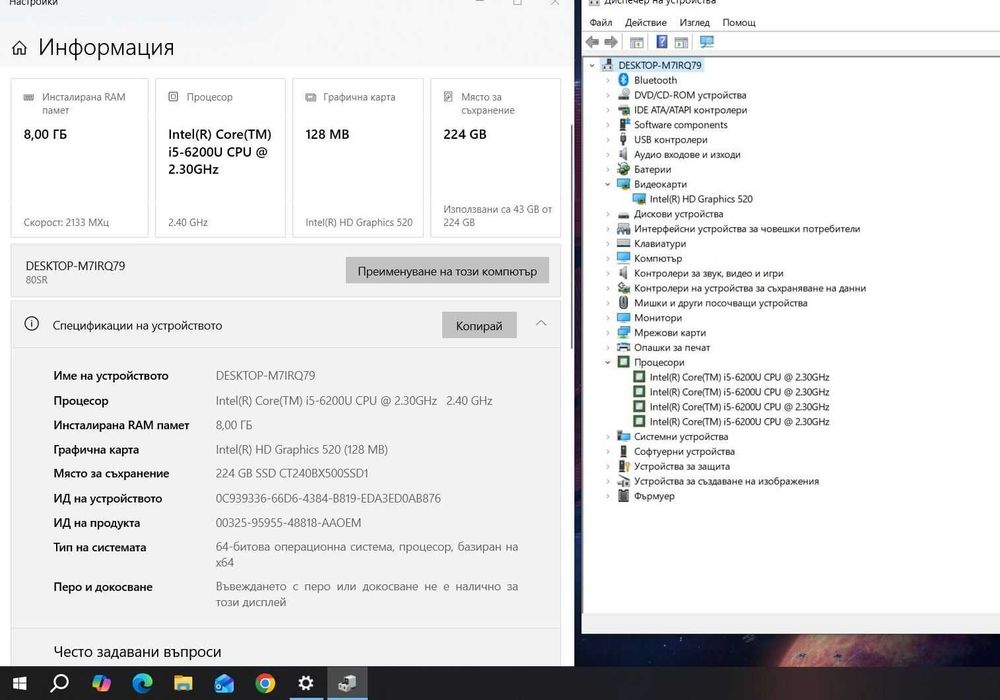Click the monitor scan hardware toolbar icon
1000x700 pixels.
click(x=707, y=42)
